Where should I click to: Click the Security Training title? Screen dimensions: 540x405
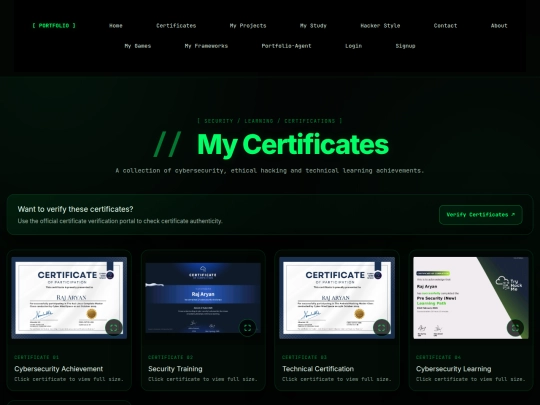pyautogui.click(x=175, y=369)
